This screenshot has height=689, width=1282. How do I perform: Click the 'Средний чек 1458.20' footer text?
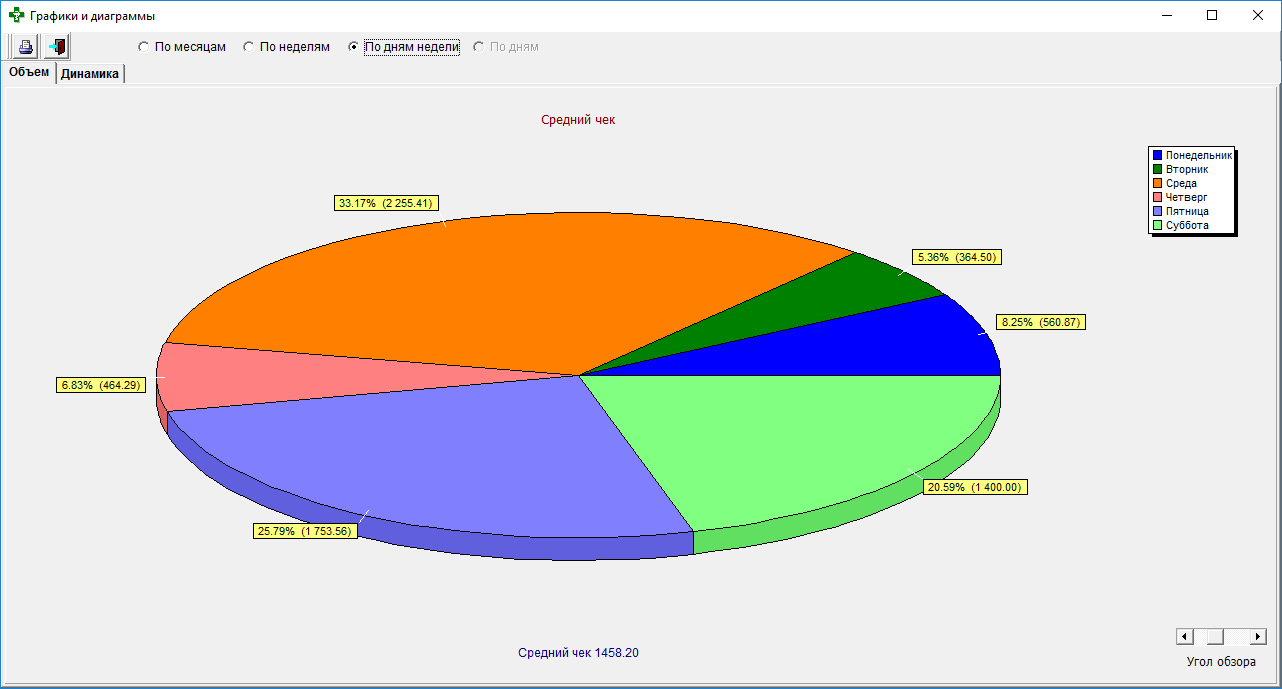pyautogui.click(x=578, y=653)
